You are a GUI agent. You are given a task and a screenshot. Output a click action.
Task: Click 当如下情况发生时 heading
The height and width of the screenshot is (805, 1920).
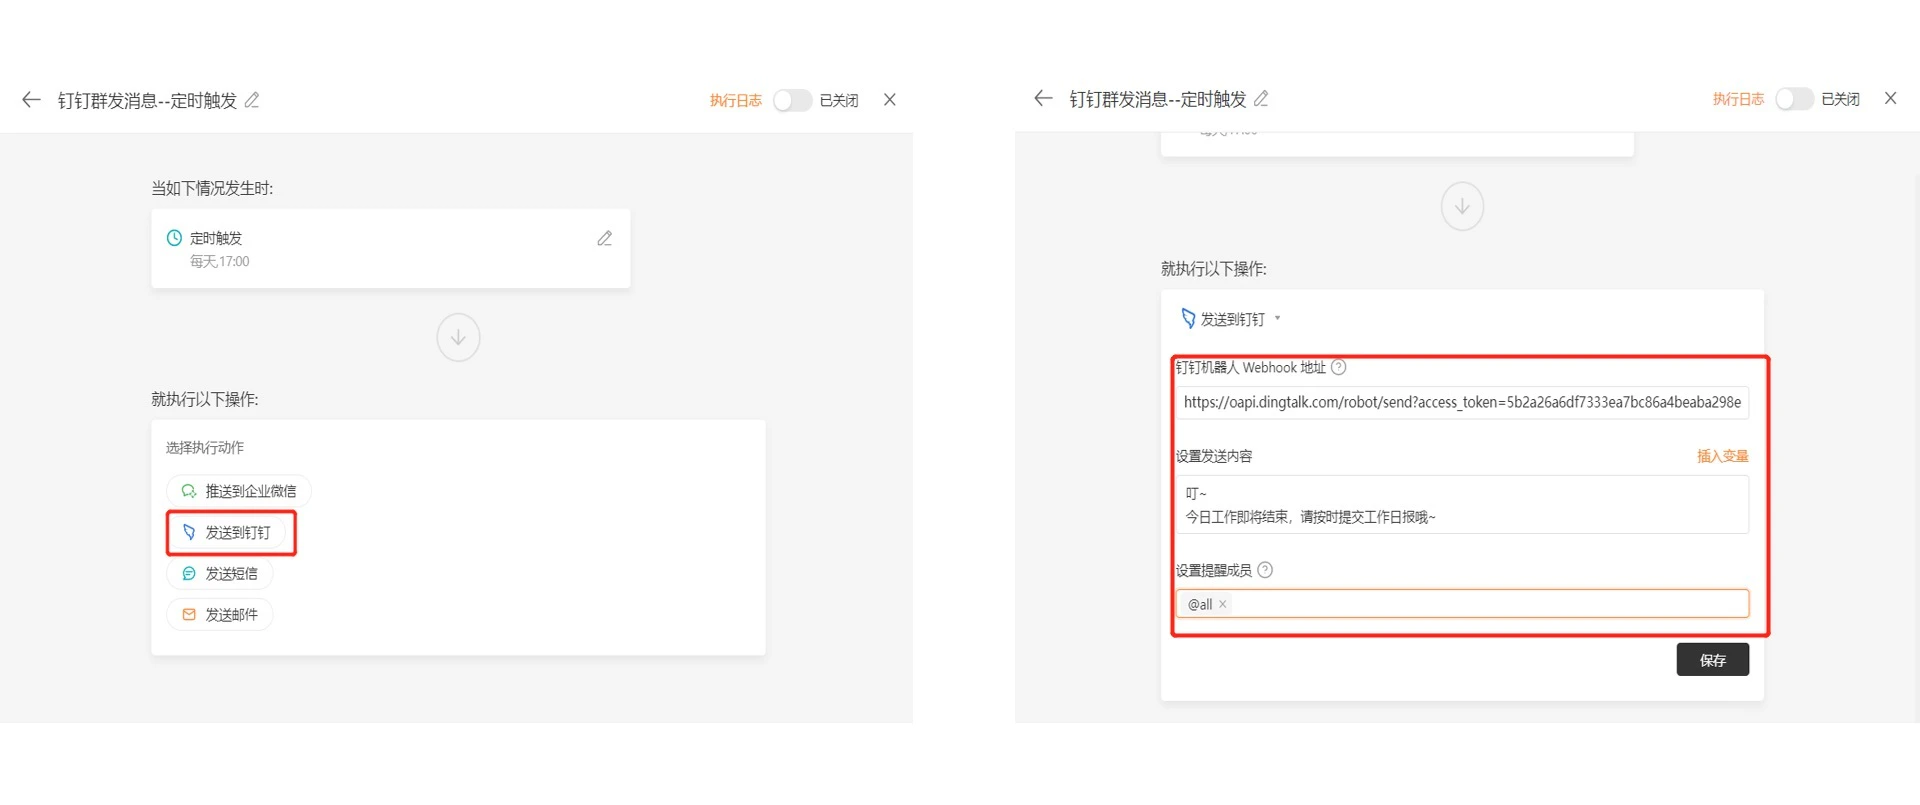tap(212, 188)
